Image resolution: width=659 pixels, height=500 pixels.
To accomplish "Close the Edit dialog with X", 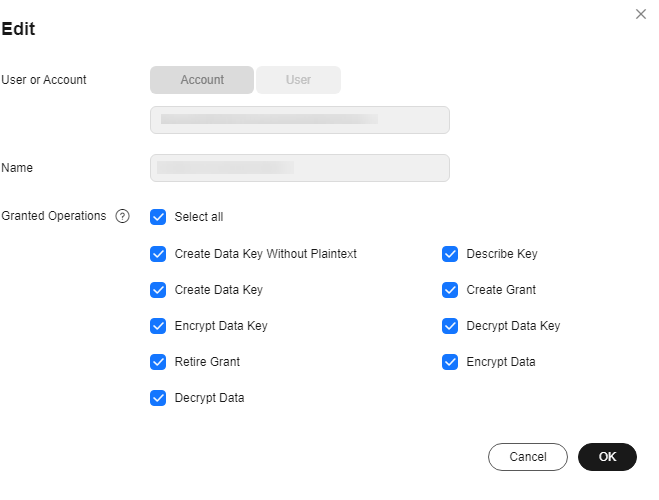I will (641, 14).
